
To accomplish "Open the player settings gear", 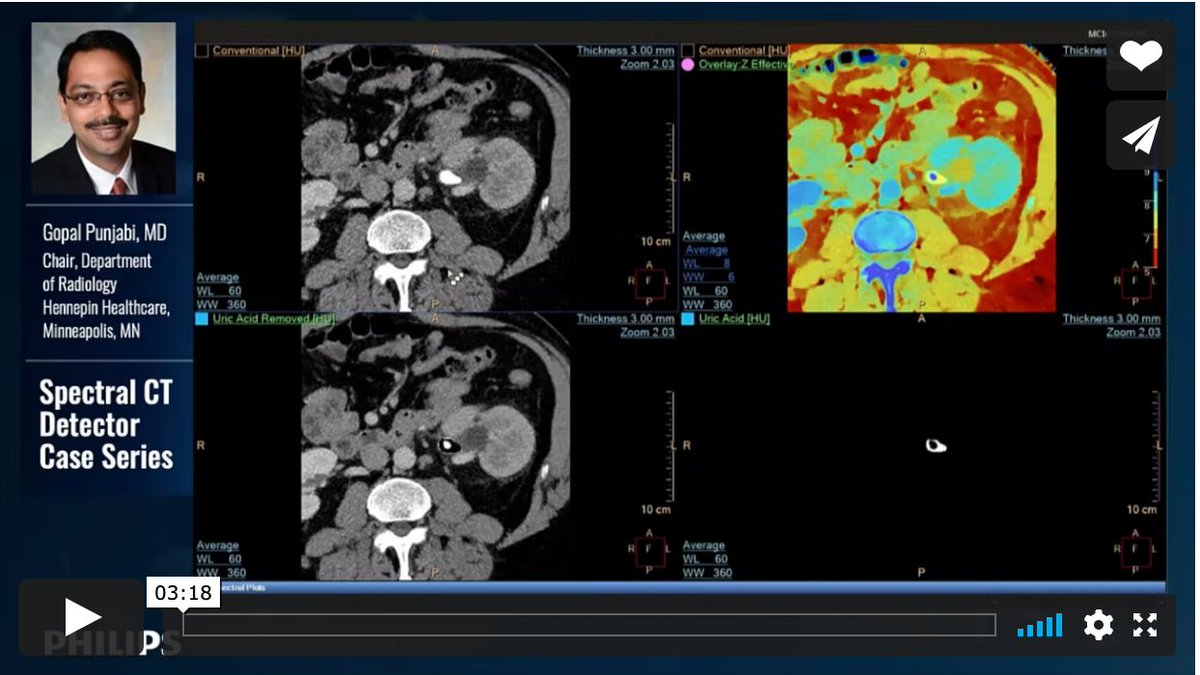I will pos(1098,625).
